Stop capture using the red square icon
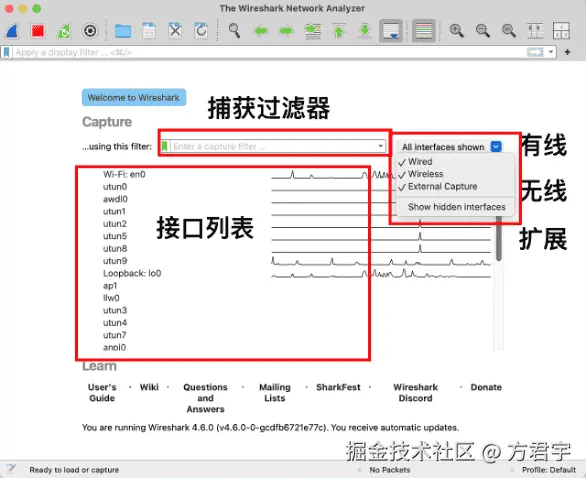The width and height of the screenshot is (587, 479). pos(38,31)
